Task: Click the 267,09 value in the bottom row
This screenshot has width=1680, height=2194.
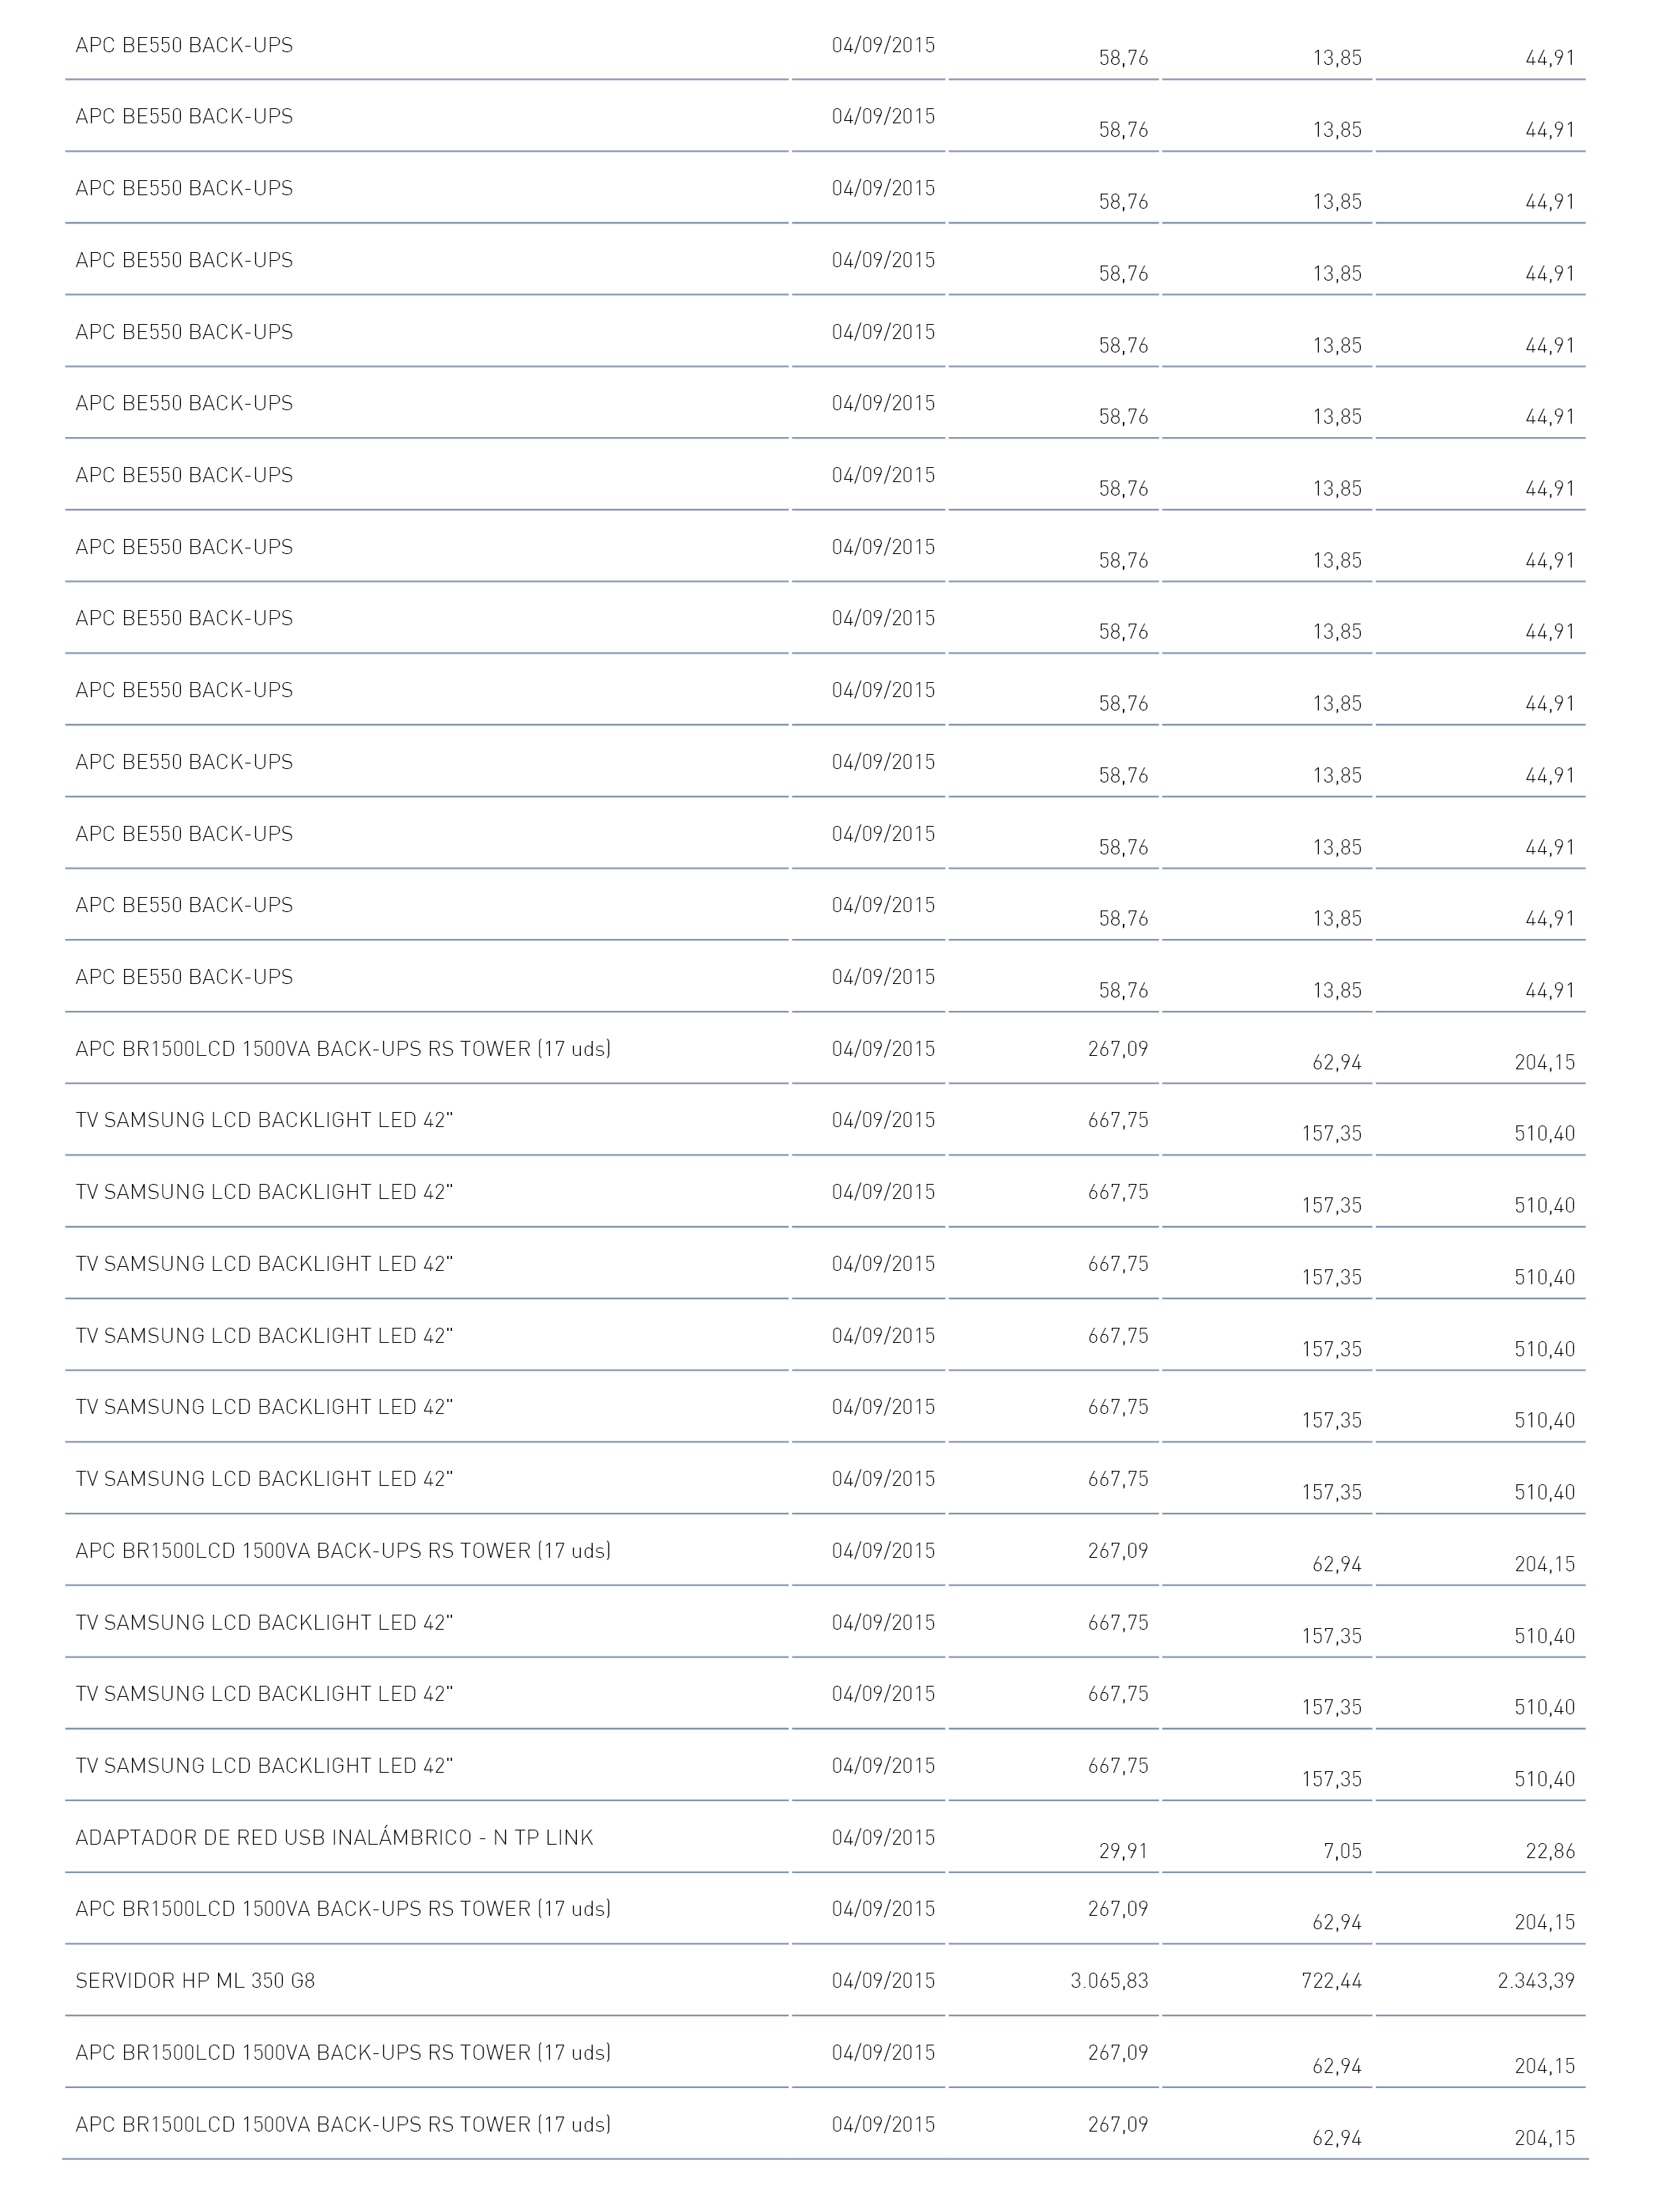Action: pos(1118,2124)
